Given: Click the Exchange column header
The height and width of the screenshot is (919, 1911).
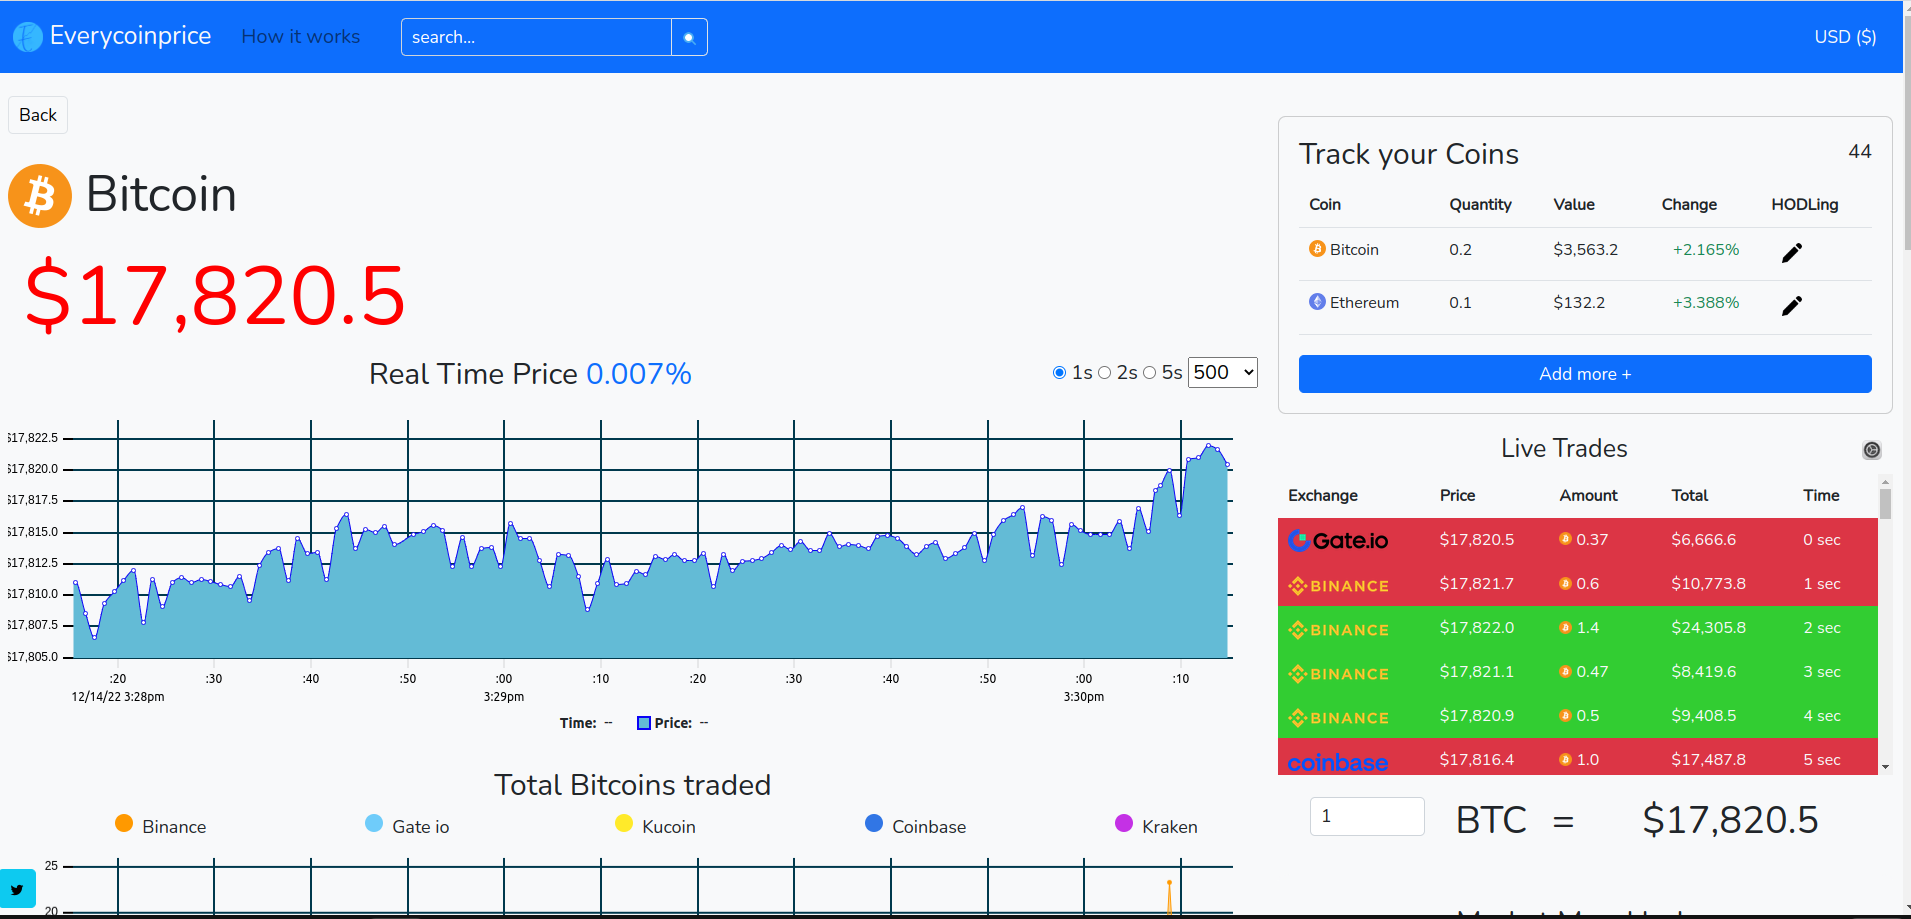Looking at the screenshot, I should pos(1322,495).
